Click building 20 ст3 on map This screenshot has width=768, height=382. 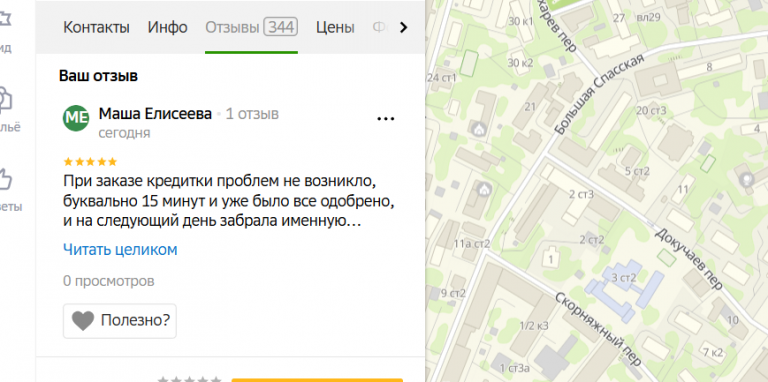[x=651, y=110]
